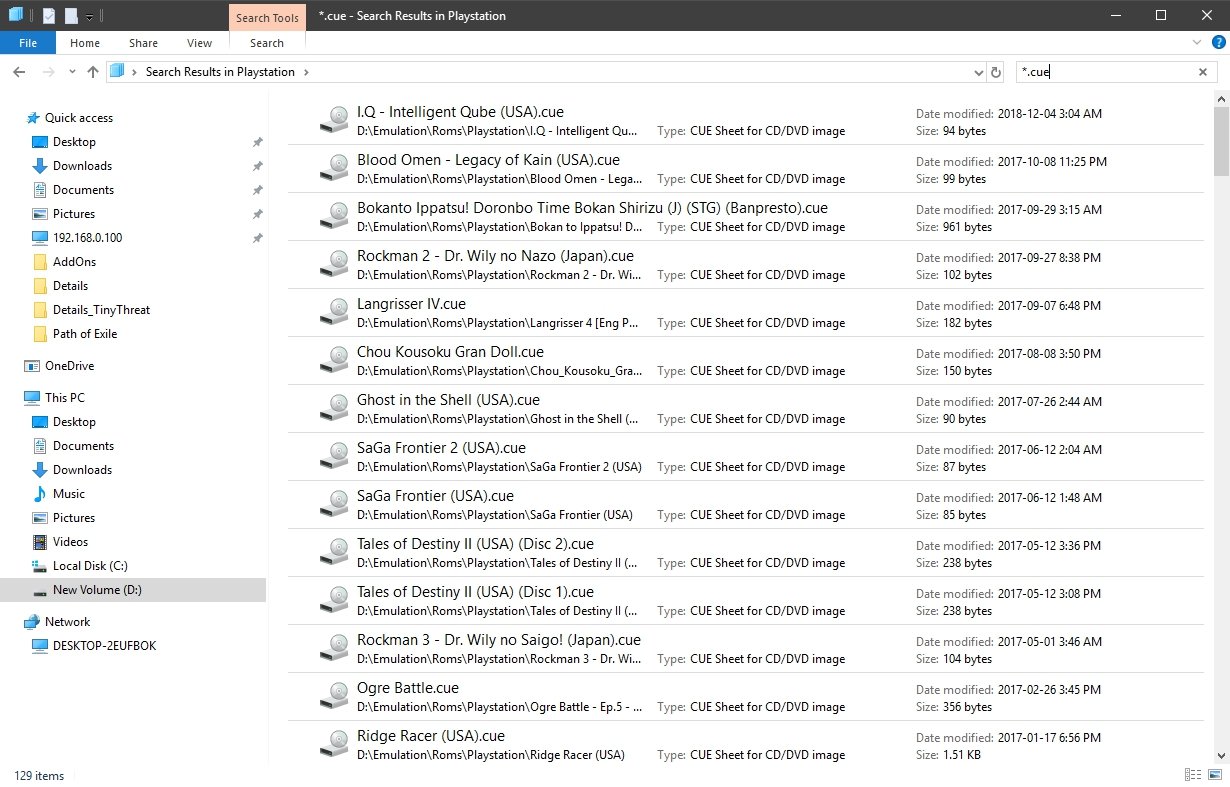Screen dimensions: 1230x787
Task: Open the Share ribbon tab
Action: [x=143, y=43]
